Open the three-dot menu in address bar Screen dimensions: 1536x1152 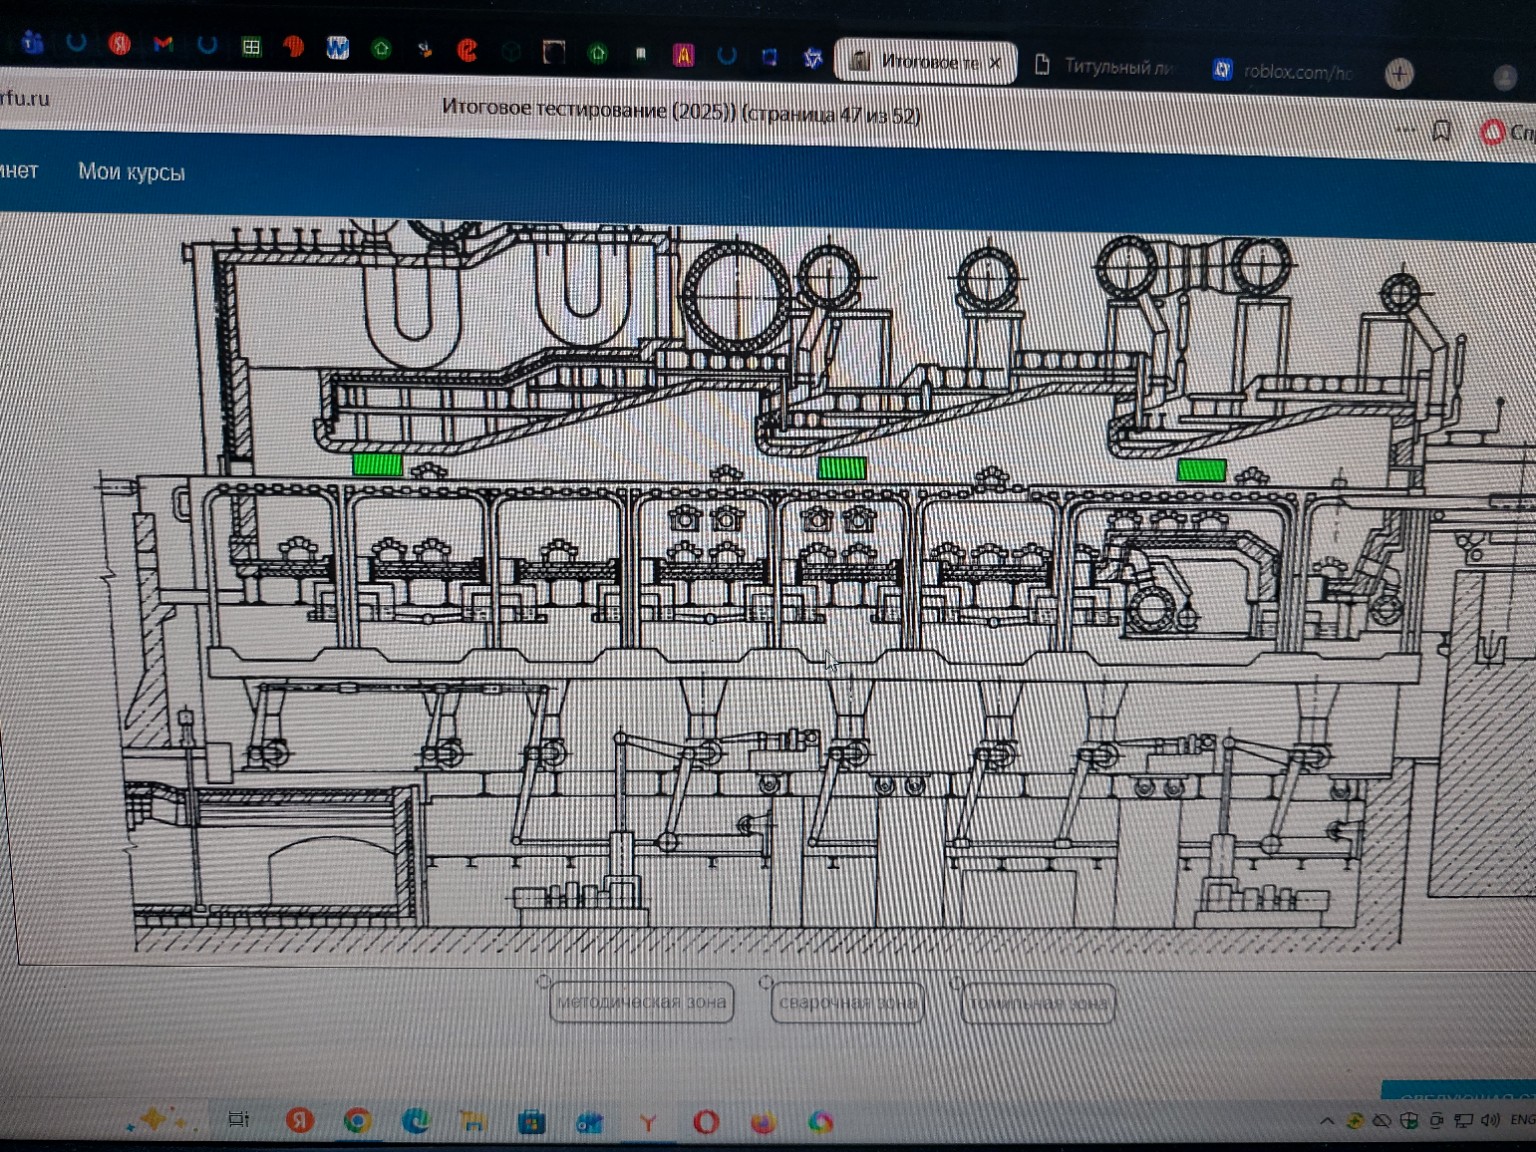point(1405,129)
